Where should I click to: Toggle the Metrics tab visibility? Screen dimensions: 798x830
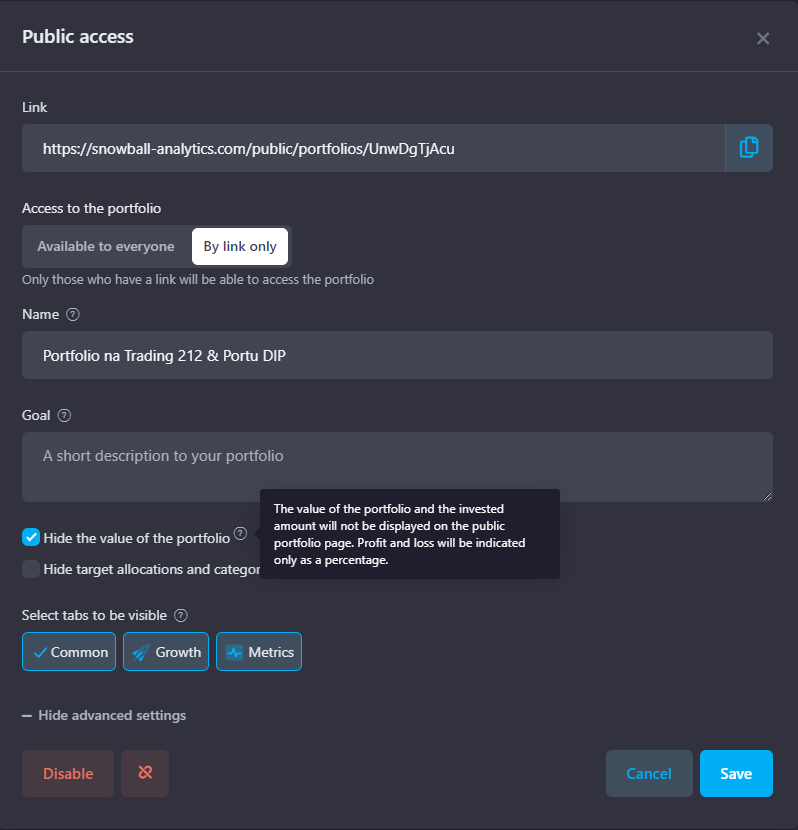259,652
